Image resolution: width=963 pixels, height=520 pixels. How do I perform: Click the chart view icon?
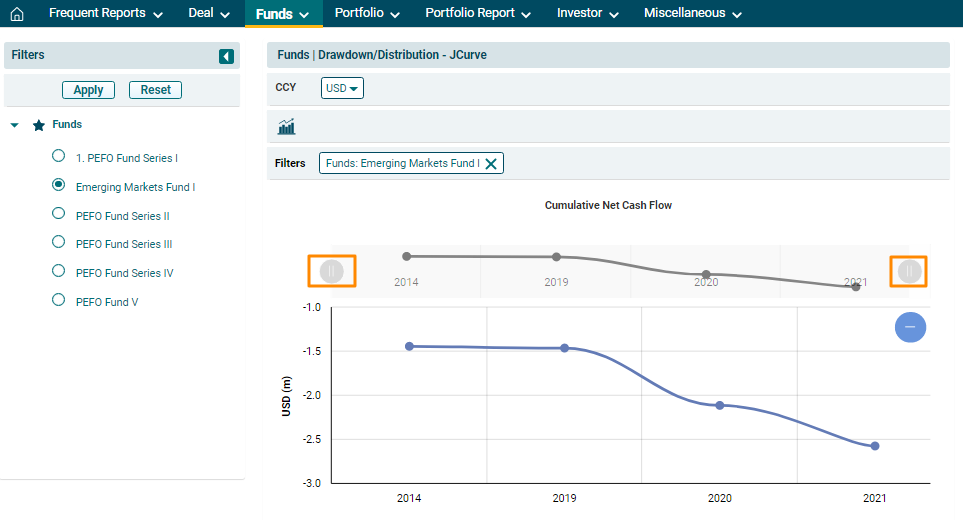[x=287, y=127]
